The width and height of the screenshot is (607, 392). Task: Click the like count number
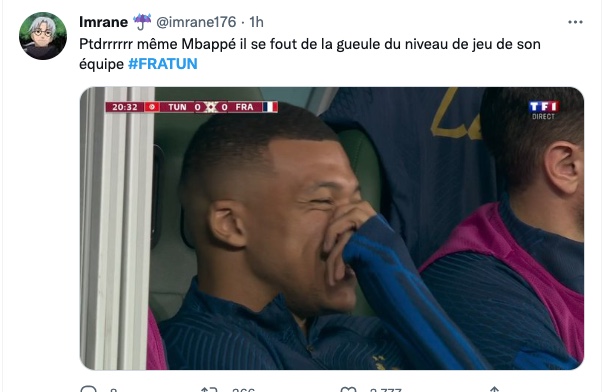385,390
